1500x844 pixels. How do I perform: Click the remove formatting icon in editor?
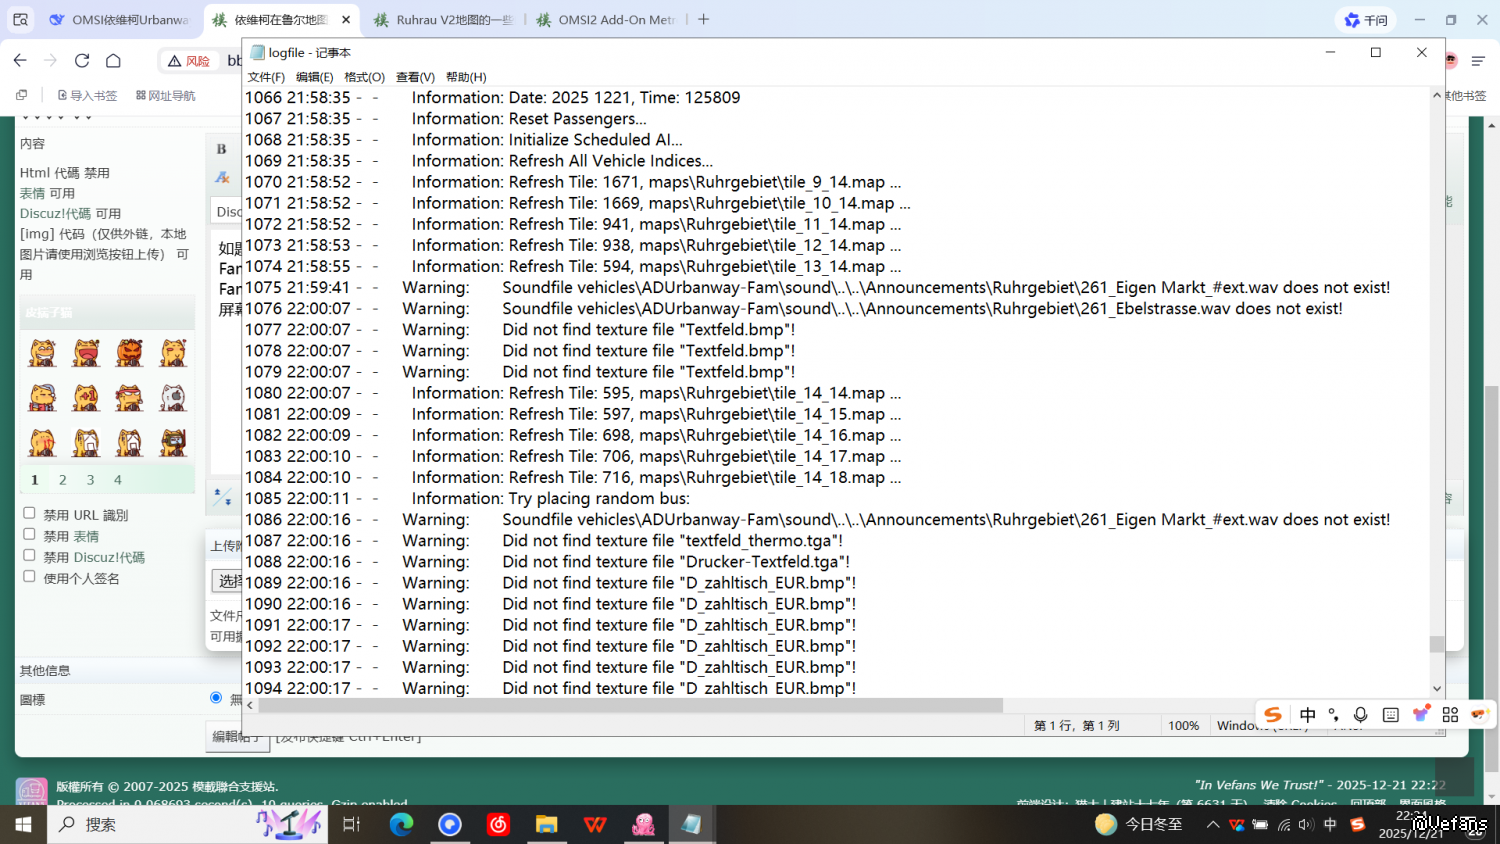222,177
